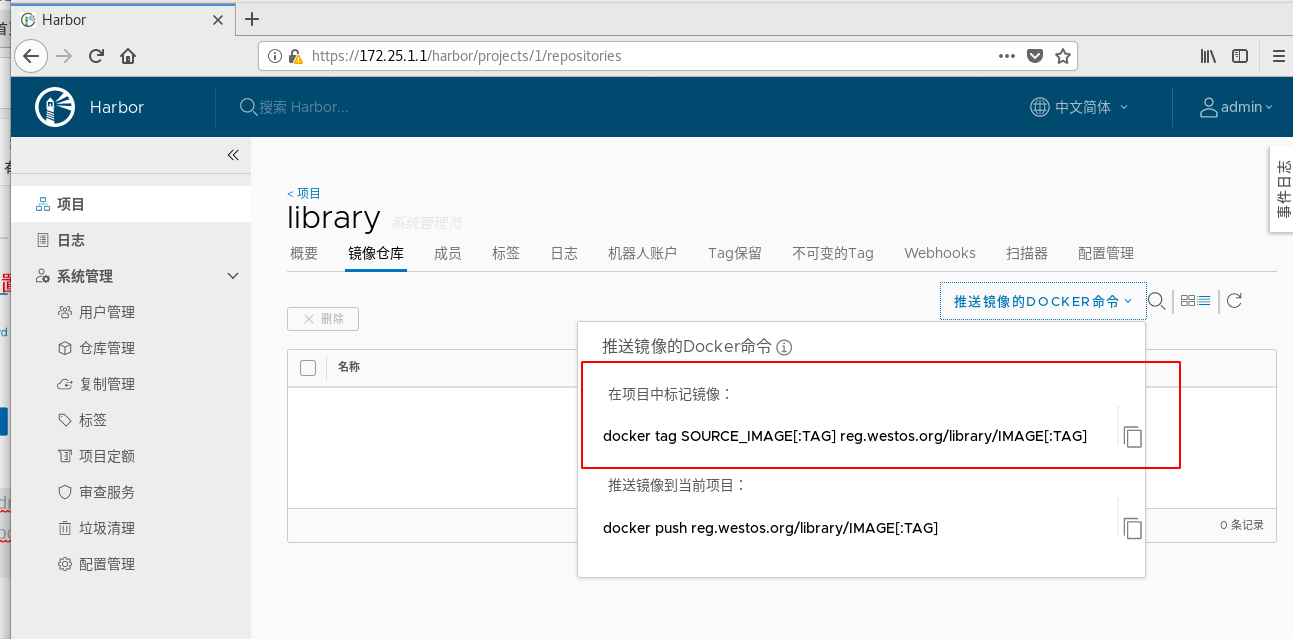Open the 不可变的Tag tab
The image size is (1293, 639).
click(x=833, y=253)
